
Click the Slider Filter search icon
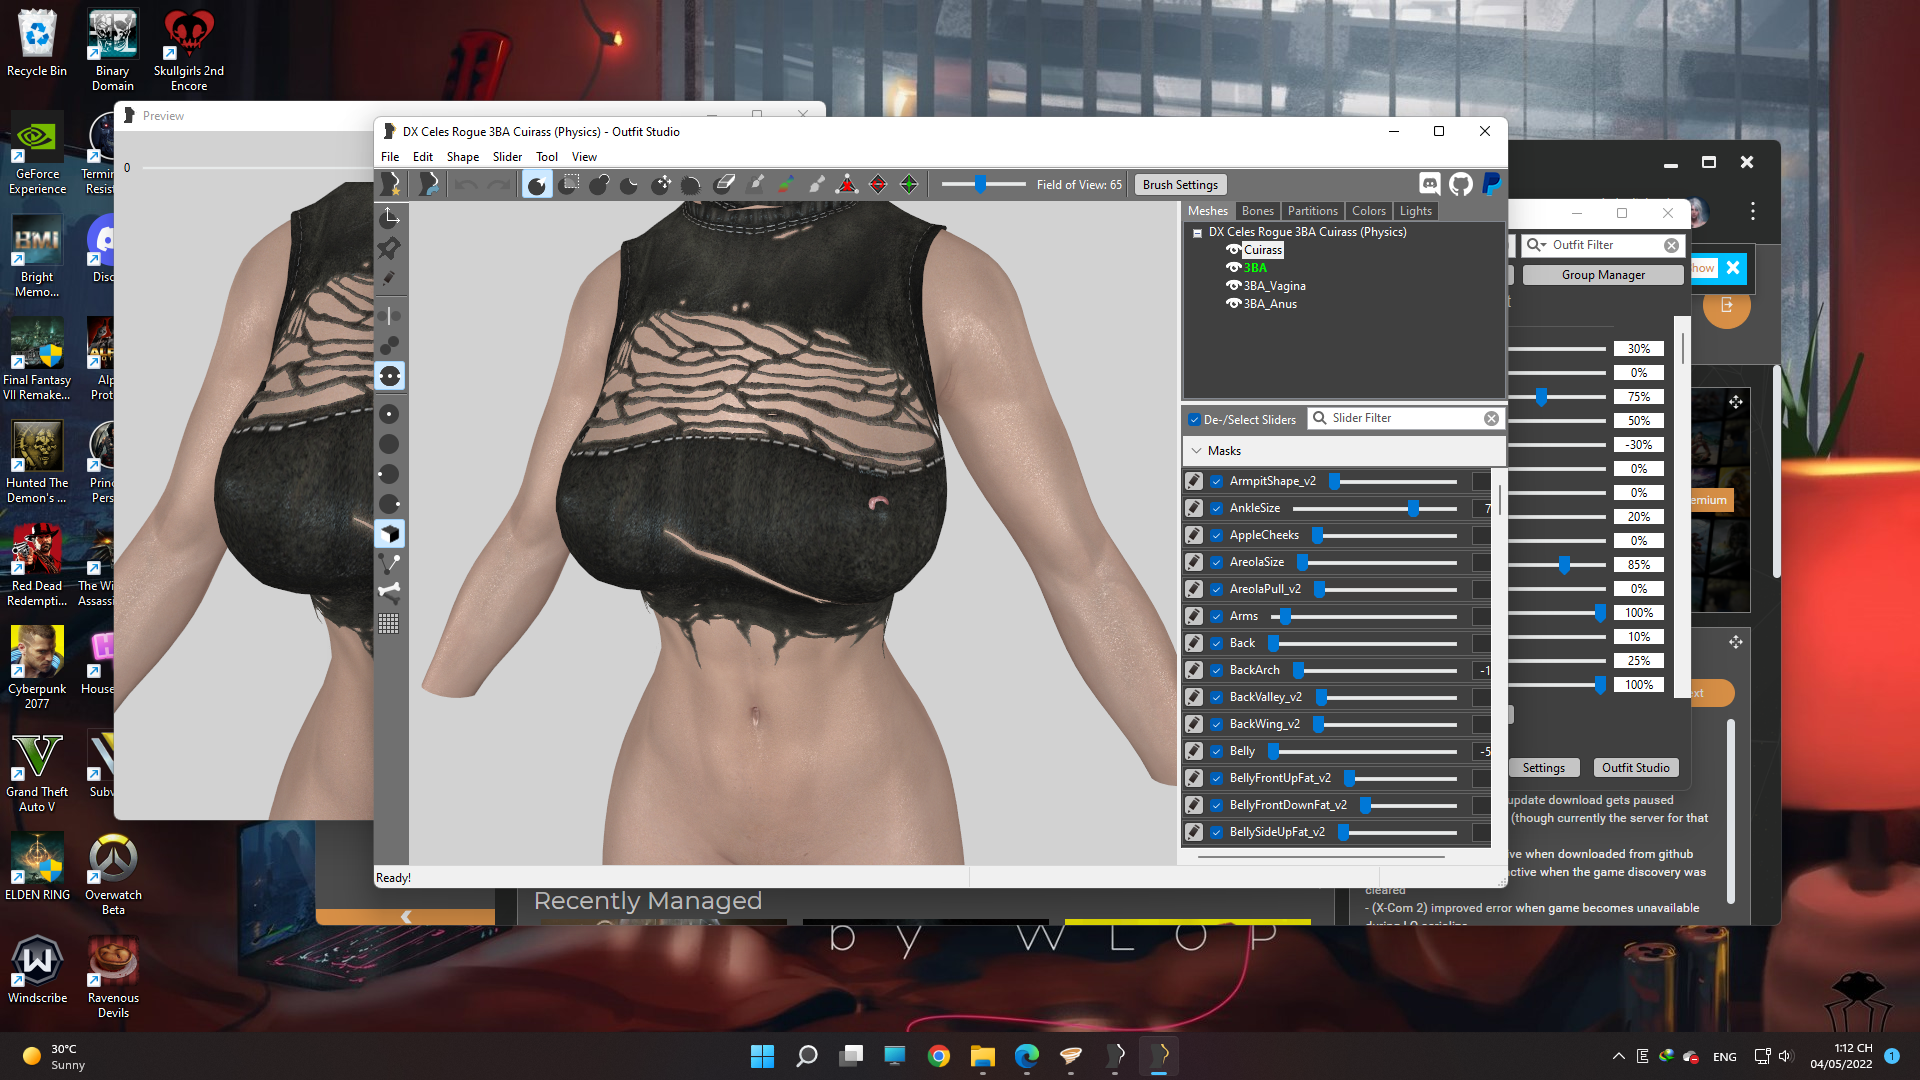pos(1320,418)
